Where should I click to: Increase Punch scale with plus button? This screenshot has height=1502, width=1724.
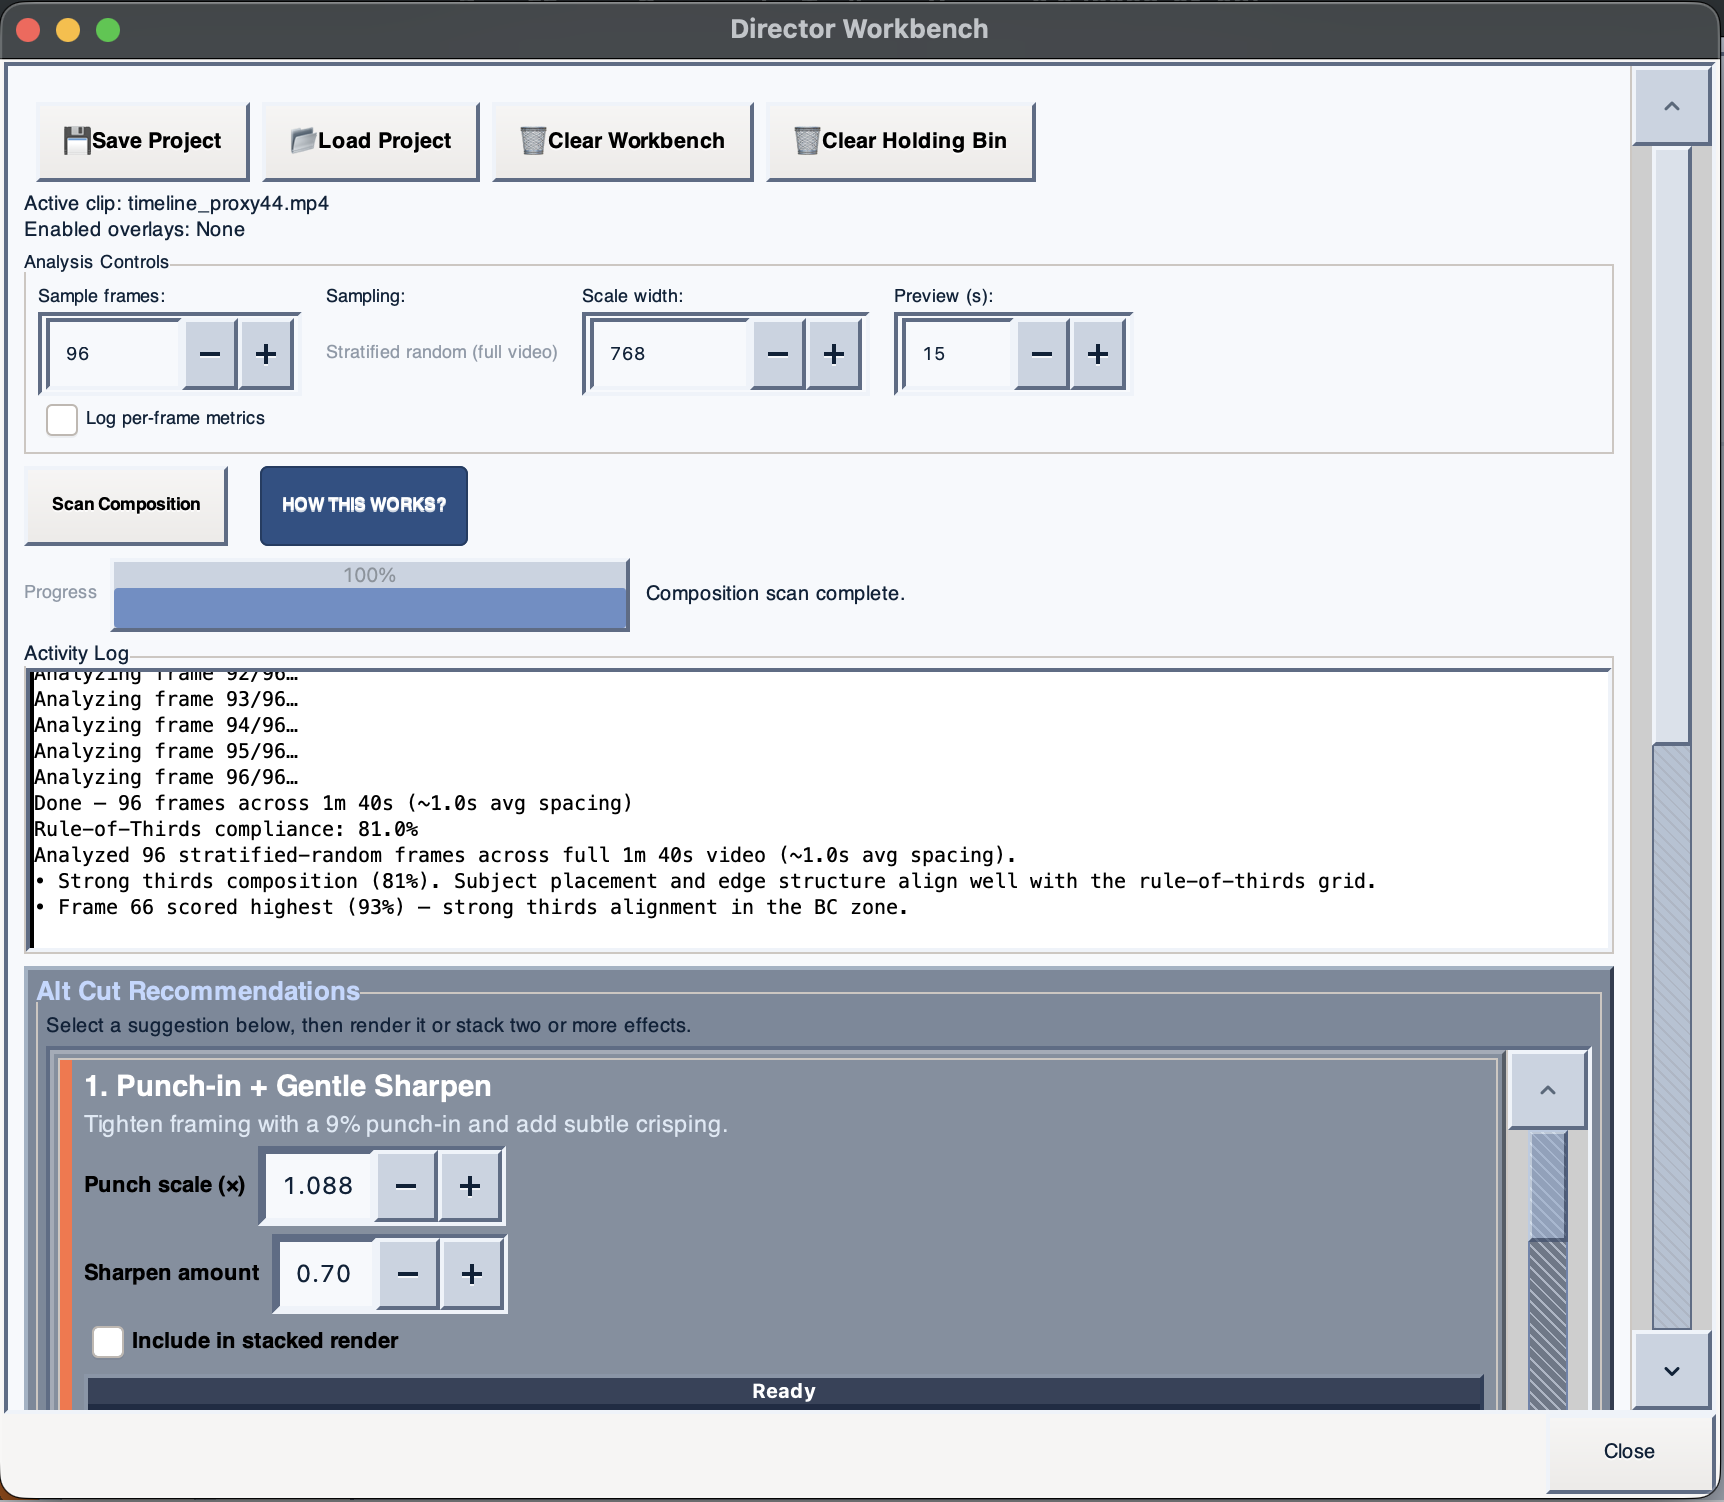pos(470,1186)
